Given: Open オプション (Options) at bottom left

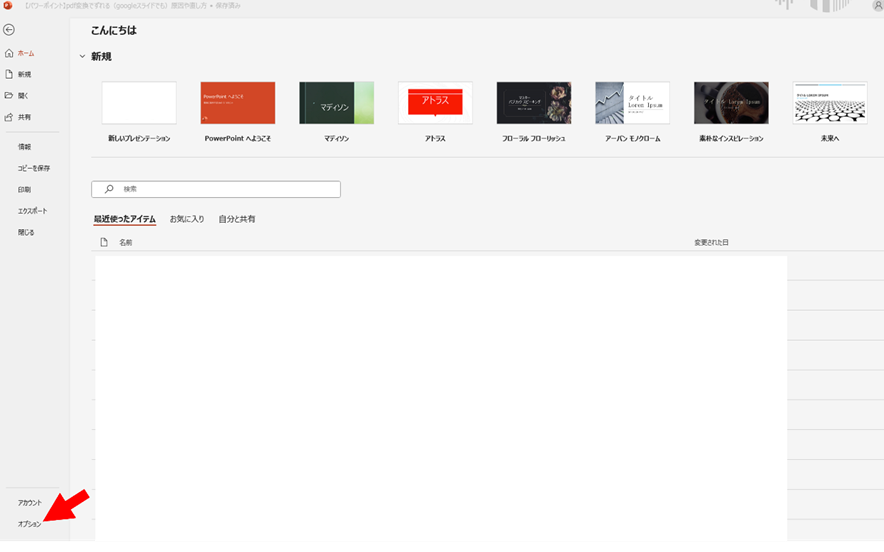Looking at the screenshot, I should 29,524.
